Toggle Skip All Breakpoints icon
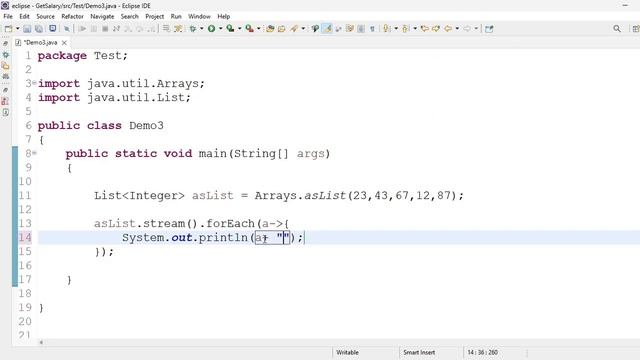The image size is (640, 360). coord(67,29)
